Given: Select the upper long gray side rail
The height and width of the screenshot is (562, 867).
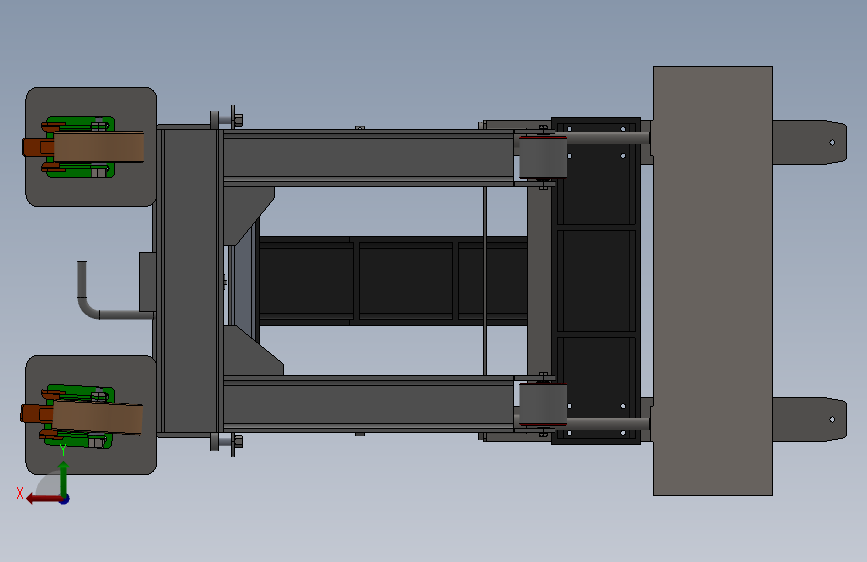Looking at the screenshot, I should 369,158.
